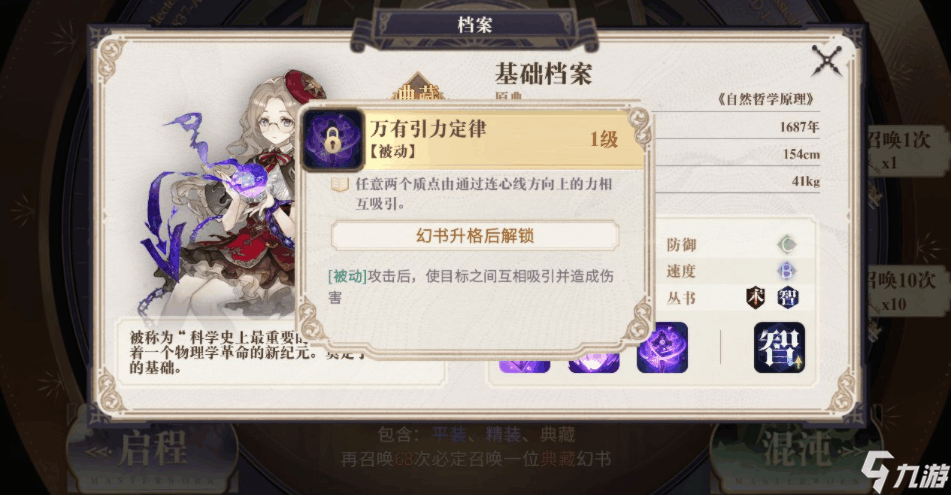Screen dimensions: 951x495
Task: Click the small blue 智 丛书 badge
Action: [x=788, y=297]
